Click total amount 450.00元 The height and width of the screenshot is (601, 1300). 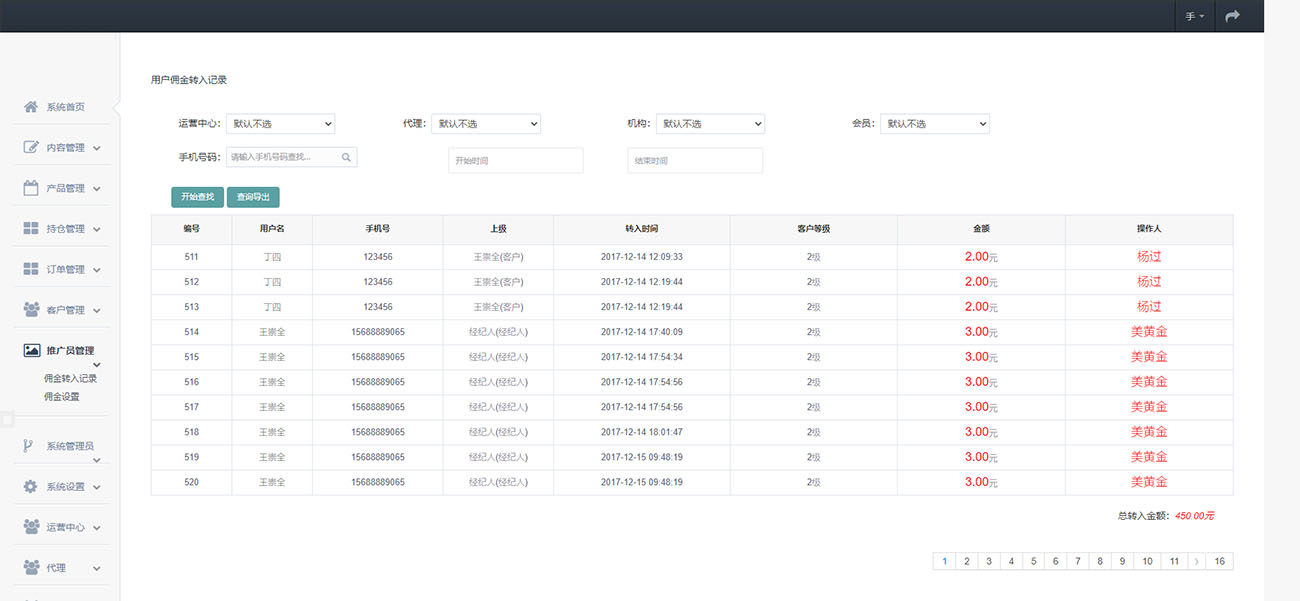point(1194,516)
